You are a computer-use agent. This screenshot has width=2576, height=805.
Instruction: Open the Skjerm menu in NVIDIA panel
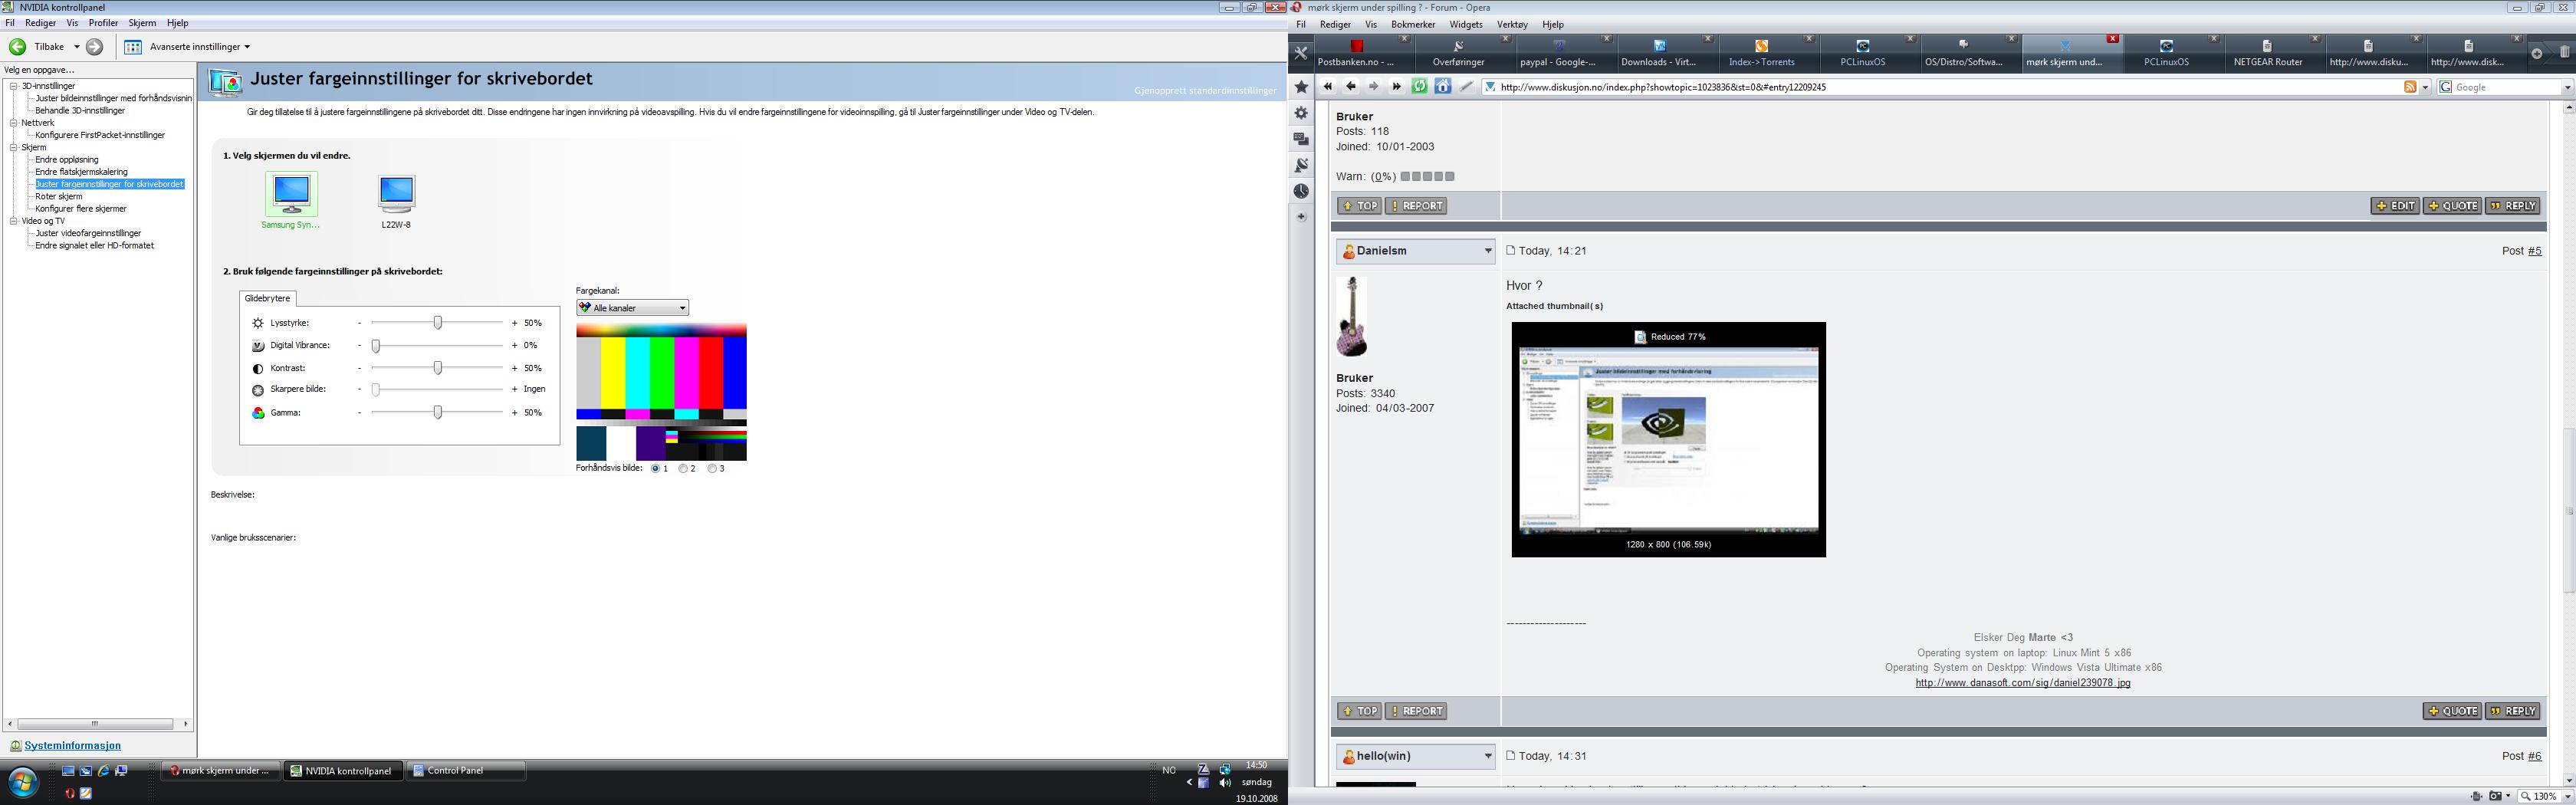[x=142, y=23]
